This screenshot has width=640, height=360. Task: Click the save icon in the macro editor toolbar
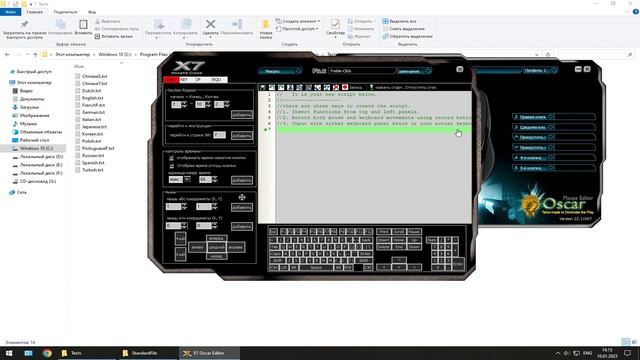[x=262, y=87]
